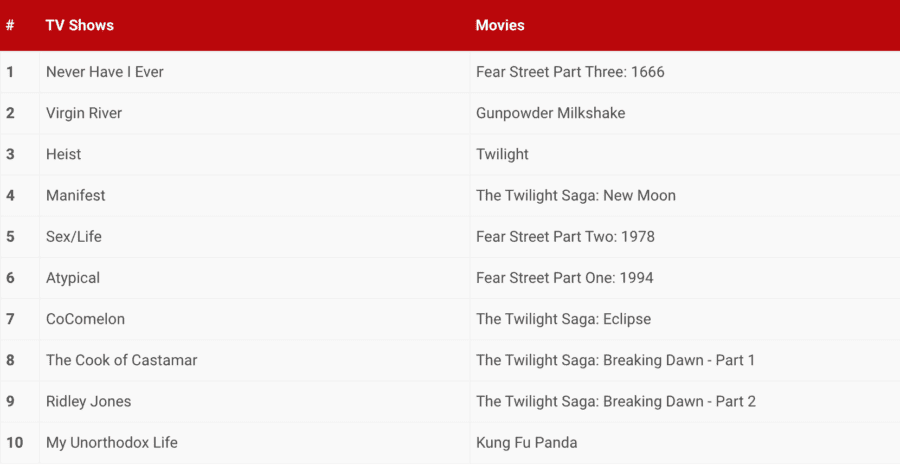Click the # column header
900x465 pixels.
tap(10, 25)
